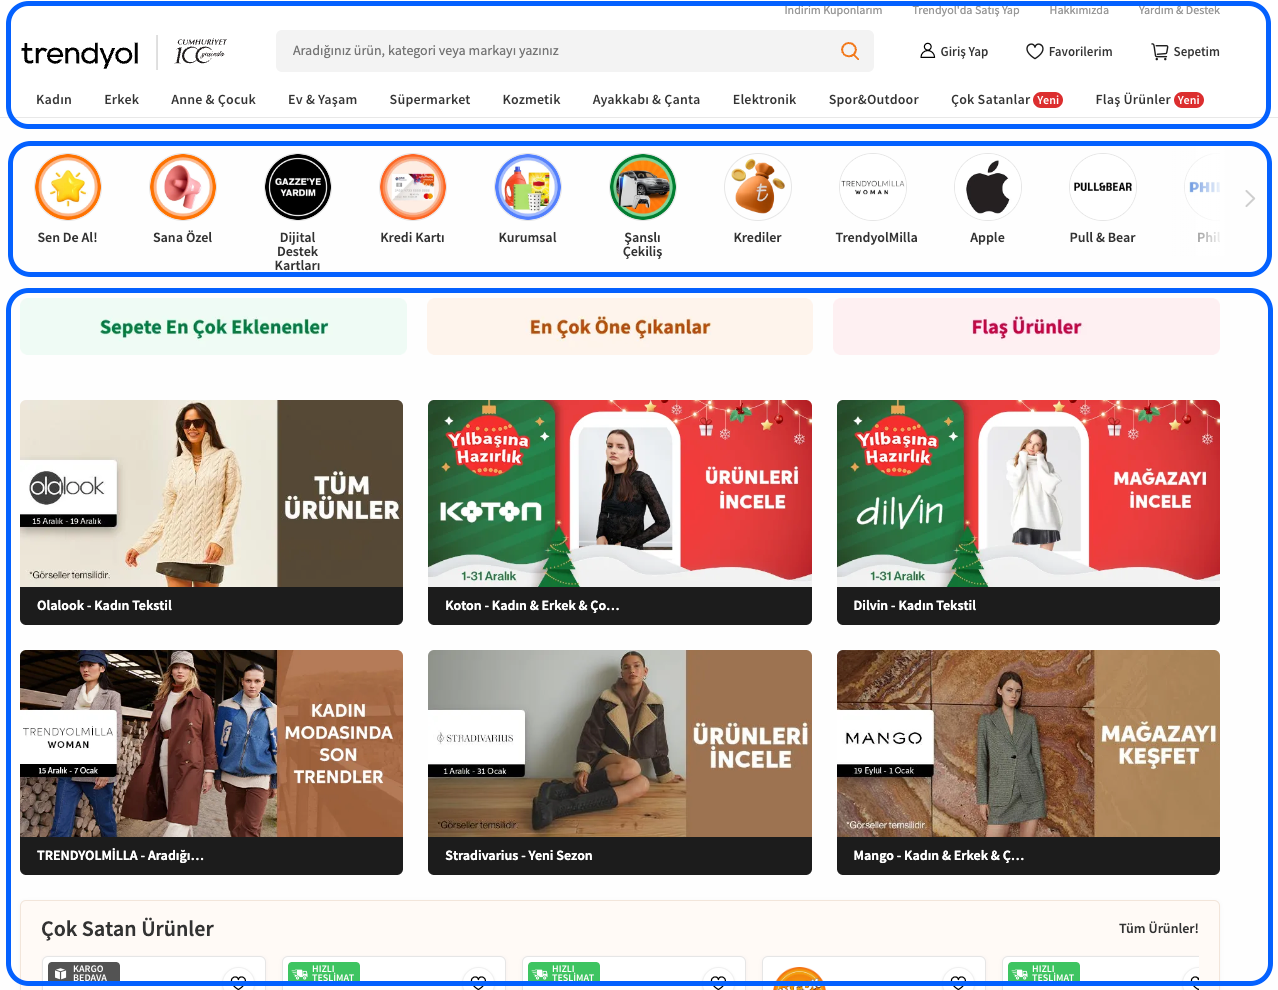Open the Kurumsal icon
This screenshot has width=1278, height=990.
(528, 187)
